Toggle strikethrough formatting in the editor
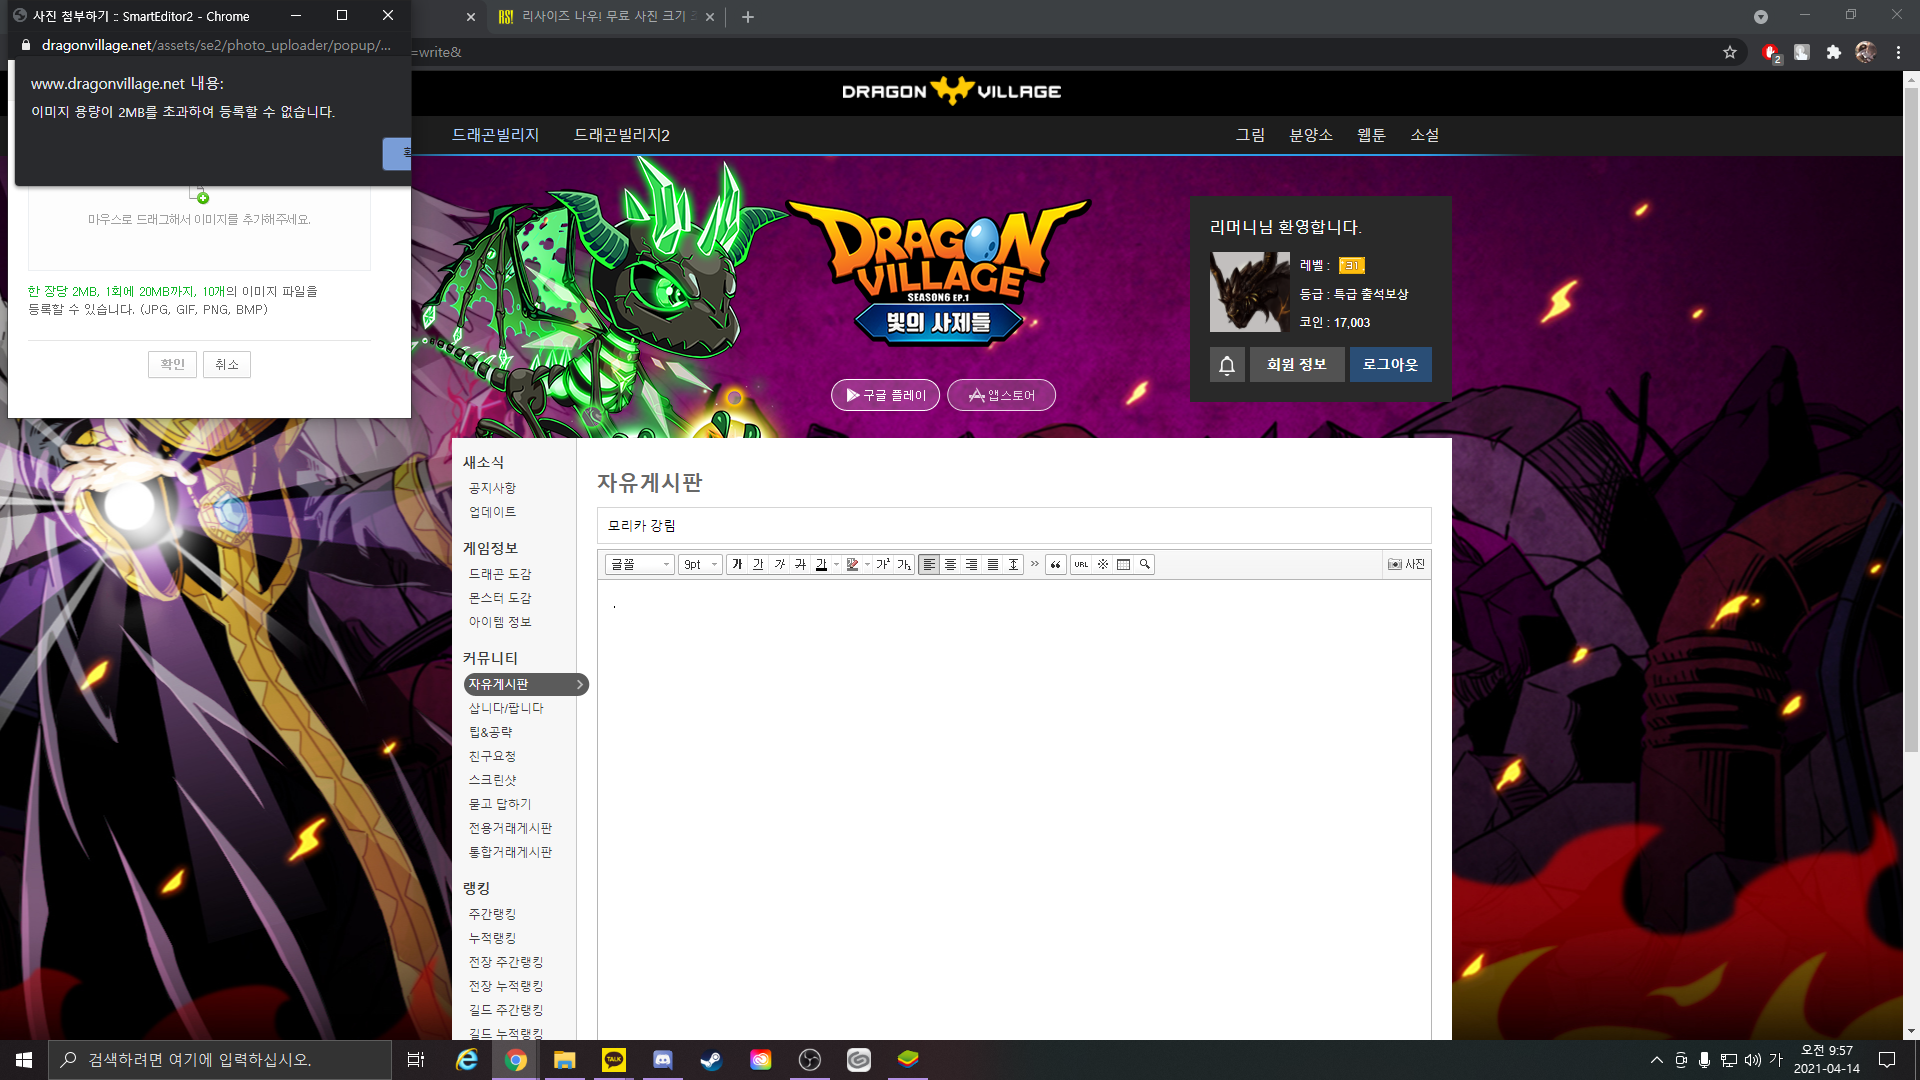This screenshot has width=1920, height=1080. [x=800, y=565]
